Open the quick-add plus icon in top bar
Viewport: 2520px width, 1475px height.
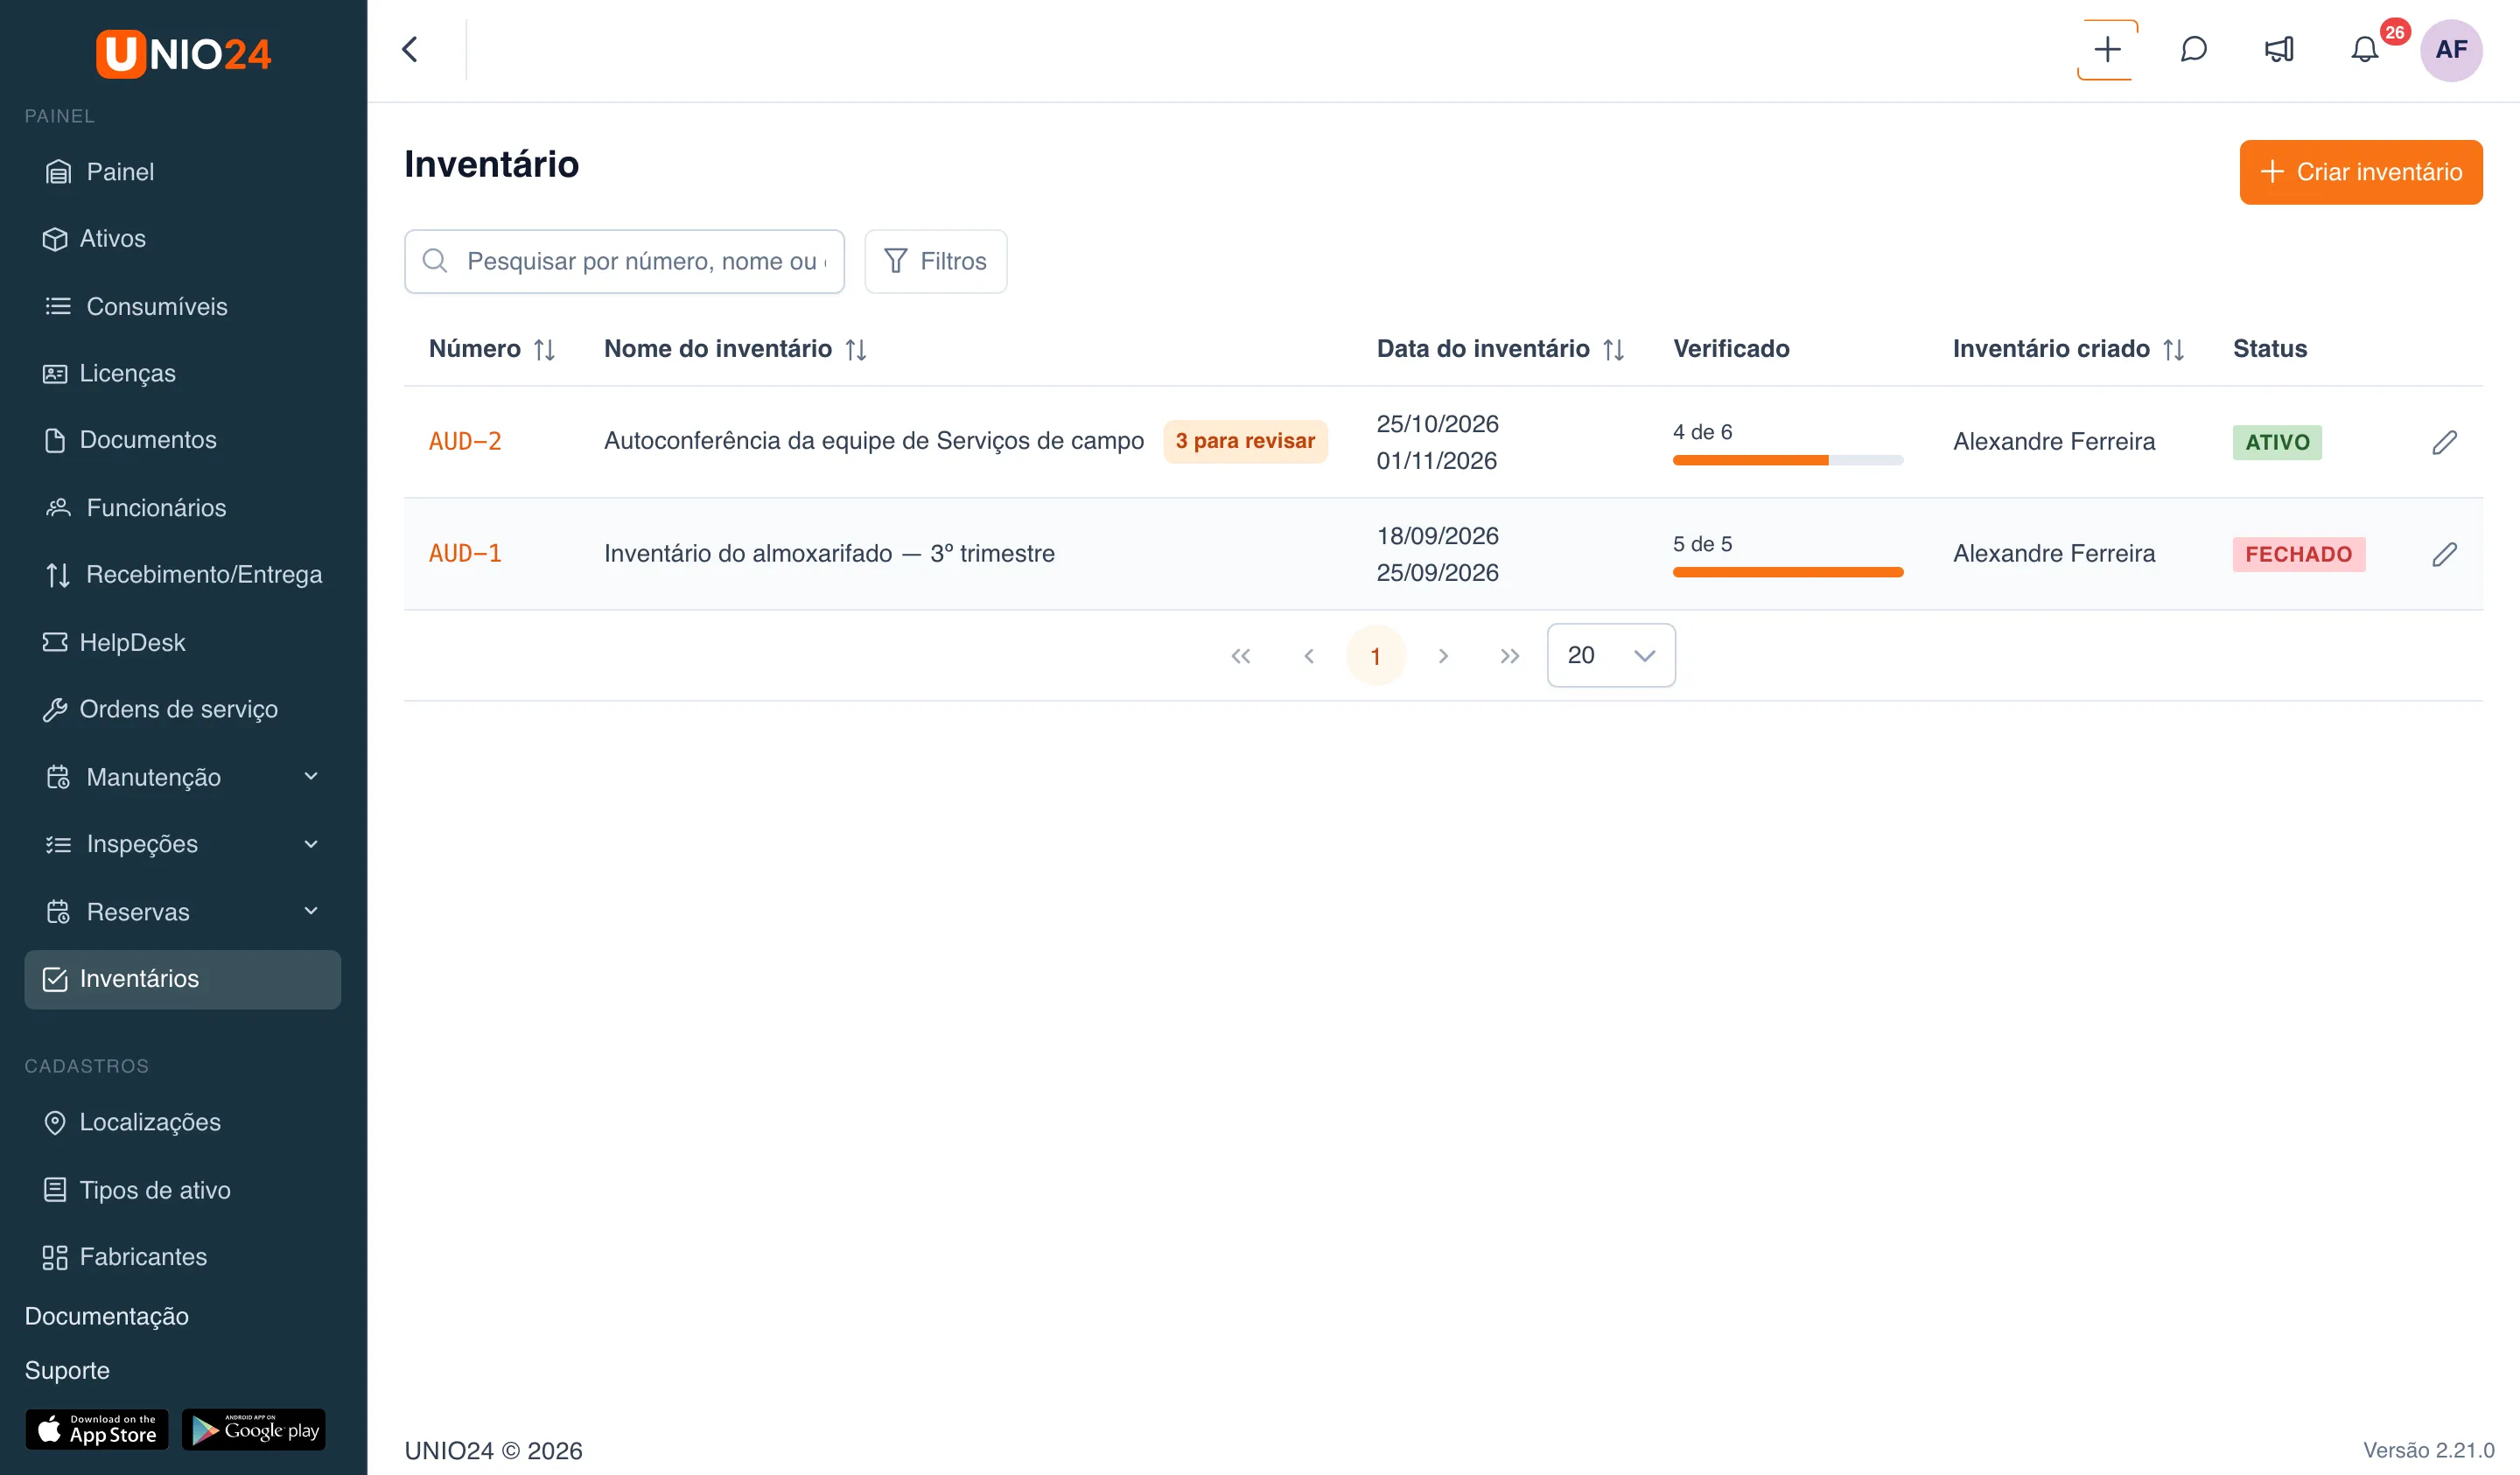[2107, 50]
